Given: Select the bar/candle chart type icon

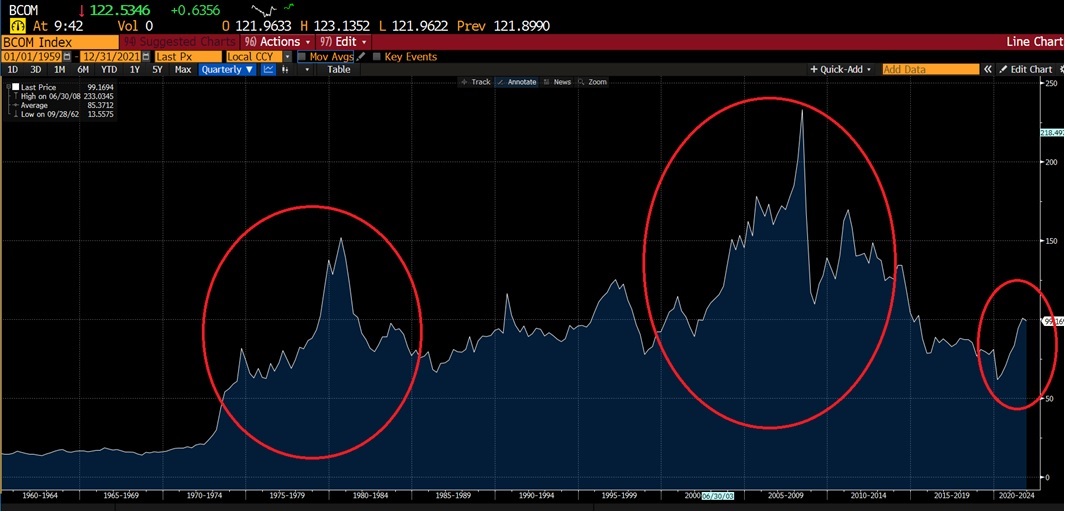Looking at the screenshot, I should pos(285,69).
